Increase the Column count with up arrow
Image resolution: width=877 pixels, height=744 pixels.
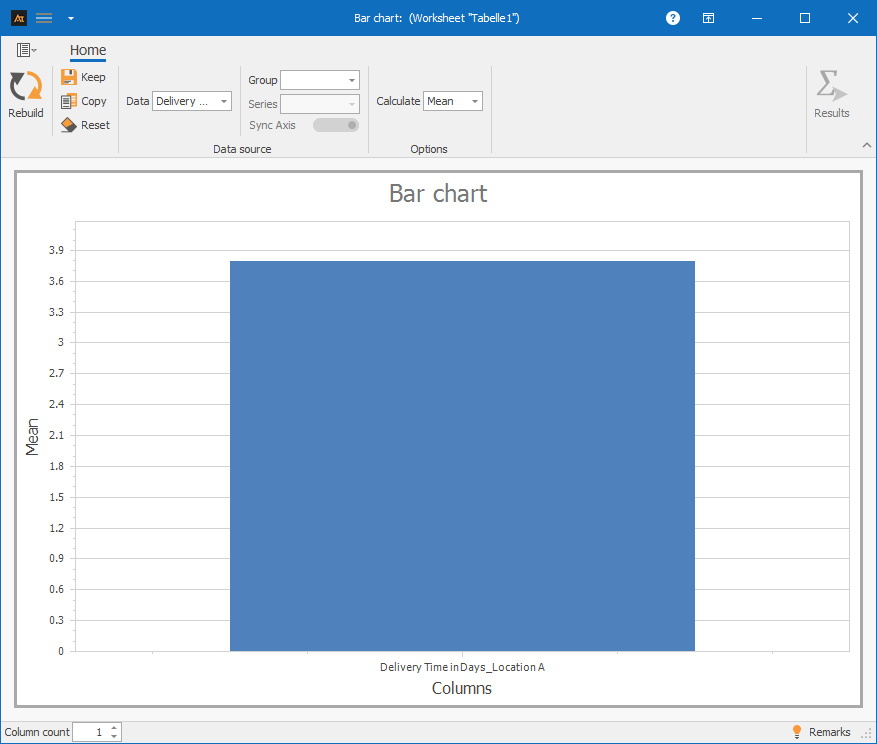[x=114, y=728]
